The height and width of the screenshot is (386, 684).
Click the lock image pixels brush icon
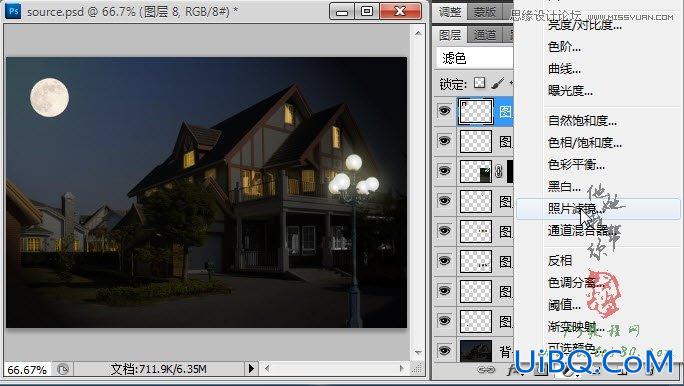(497, 82)
